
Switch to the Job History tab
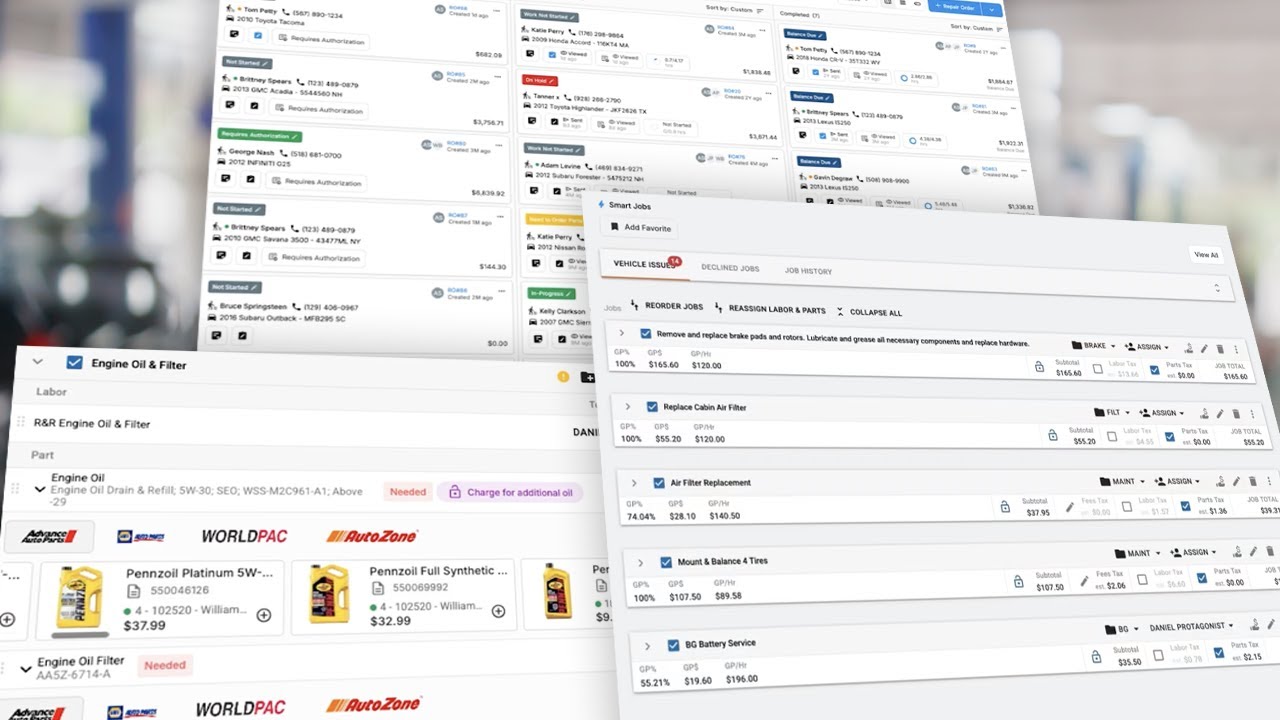coord(808,271)
